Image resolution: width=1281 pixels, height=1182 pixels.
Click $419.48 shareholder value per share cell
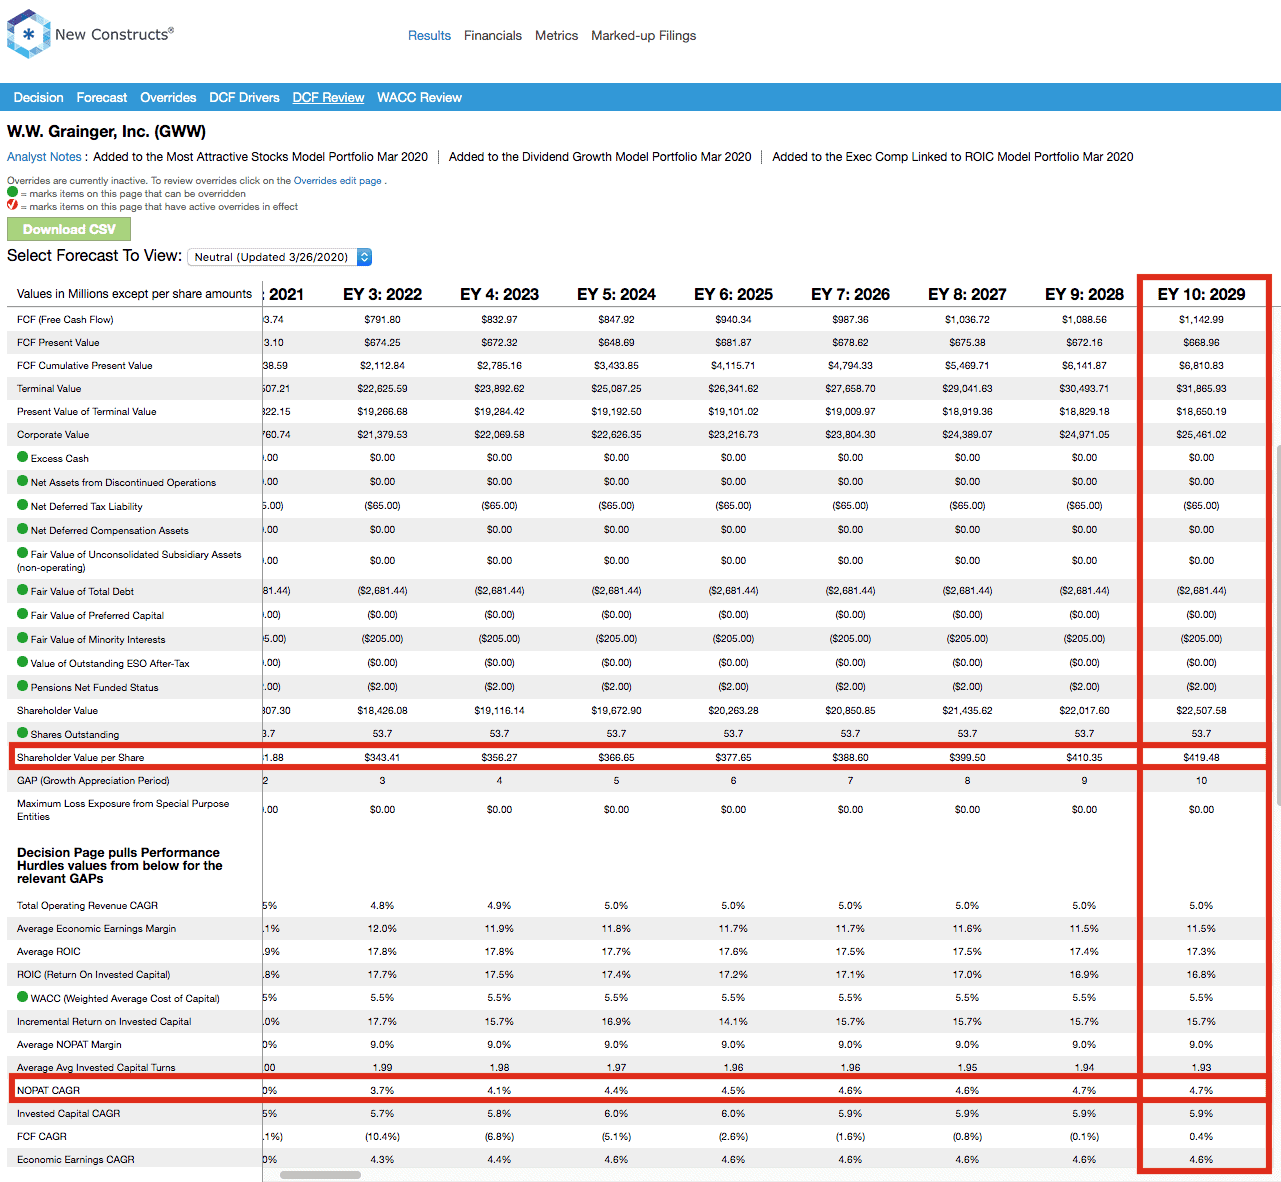click(1201, 757)
